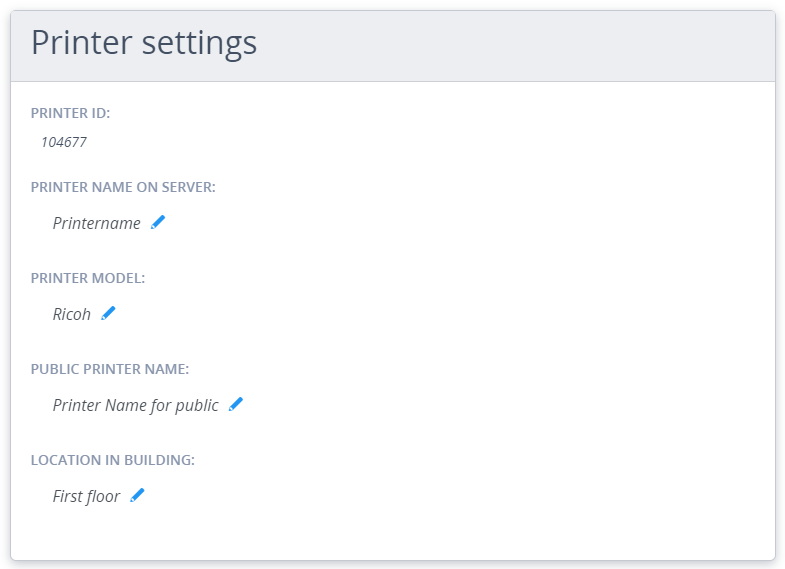
Task: Click the Printer settings heading
Action: coord(144,43)
